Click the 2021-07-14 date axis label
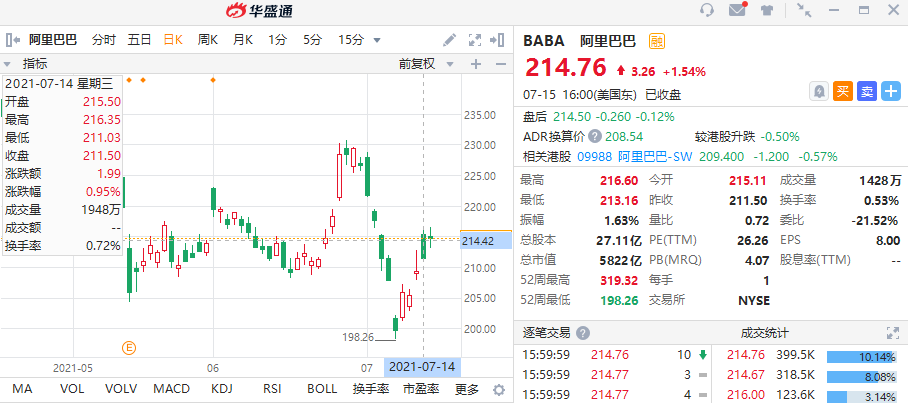The image size is (908, 403). (x=422, y=367)
